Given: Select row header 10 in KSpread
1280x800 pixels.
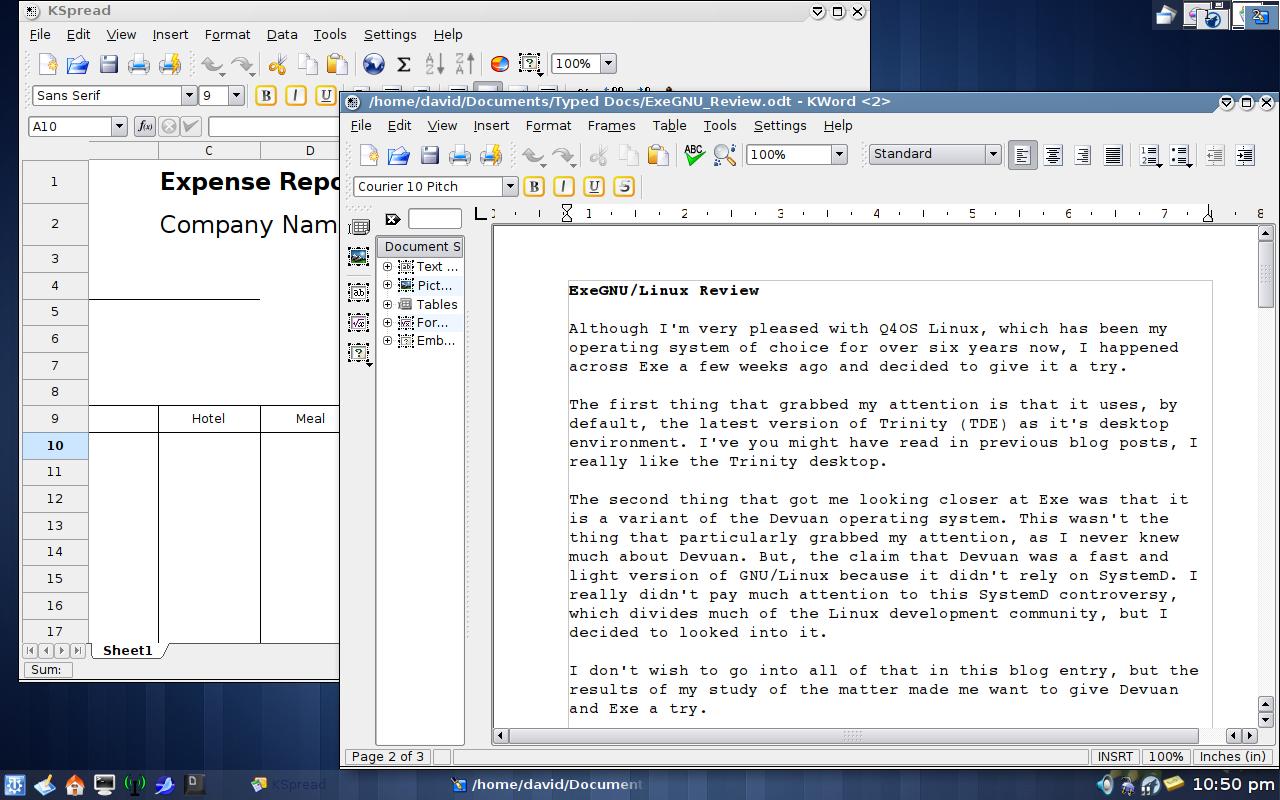Looking at the screenshot, I should (x=55, y=446).
